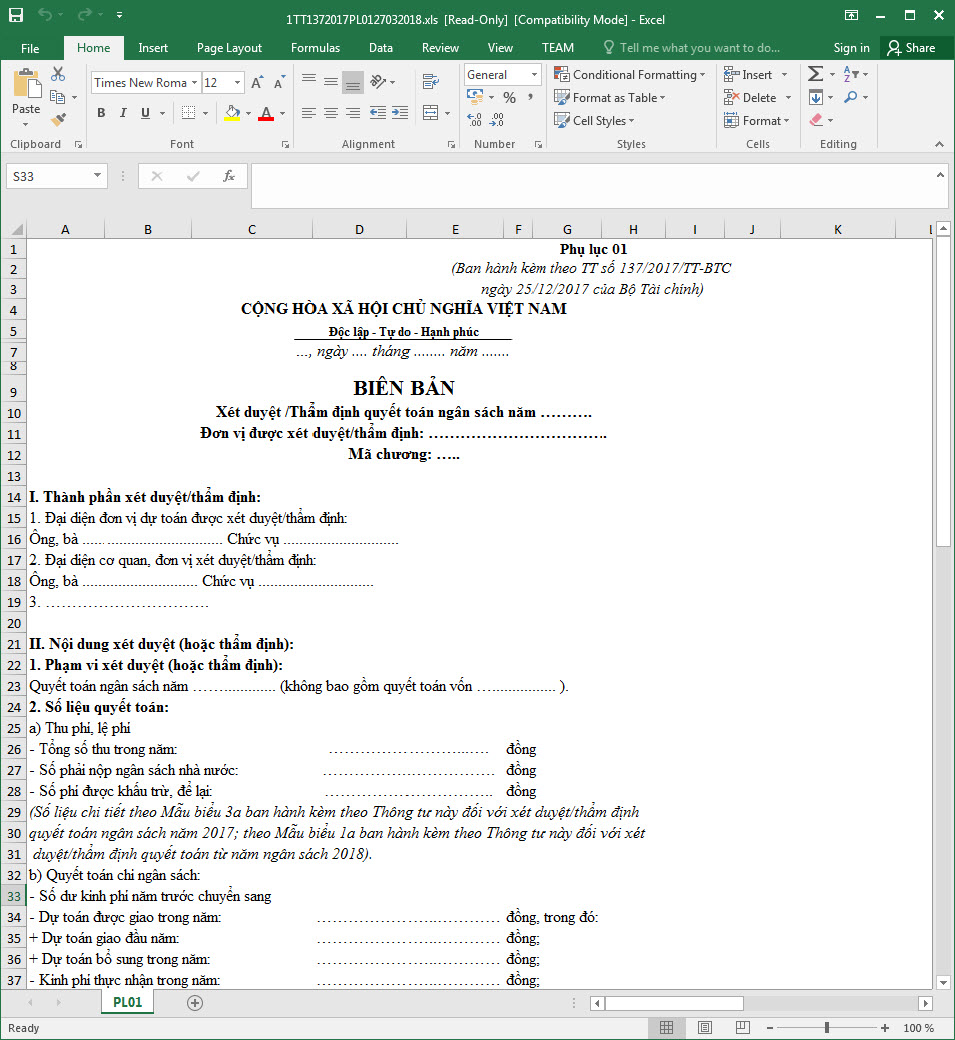
Task: Click Format in Cells group
Action: click(757, 121)
